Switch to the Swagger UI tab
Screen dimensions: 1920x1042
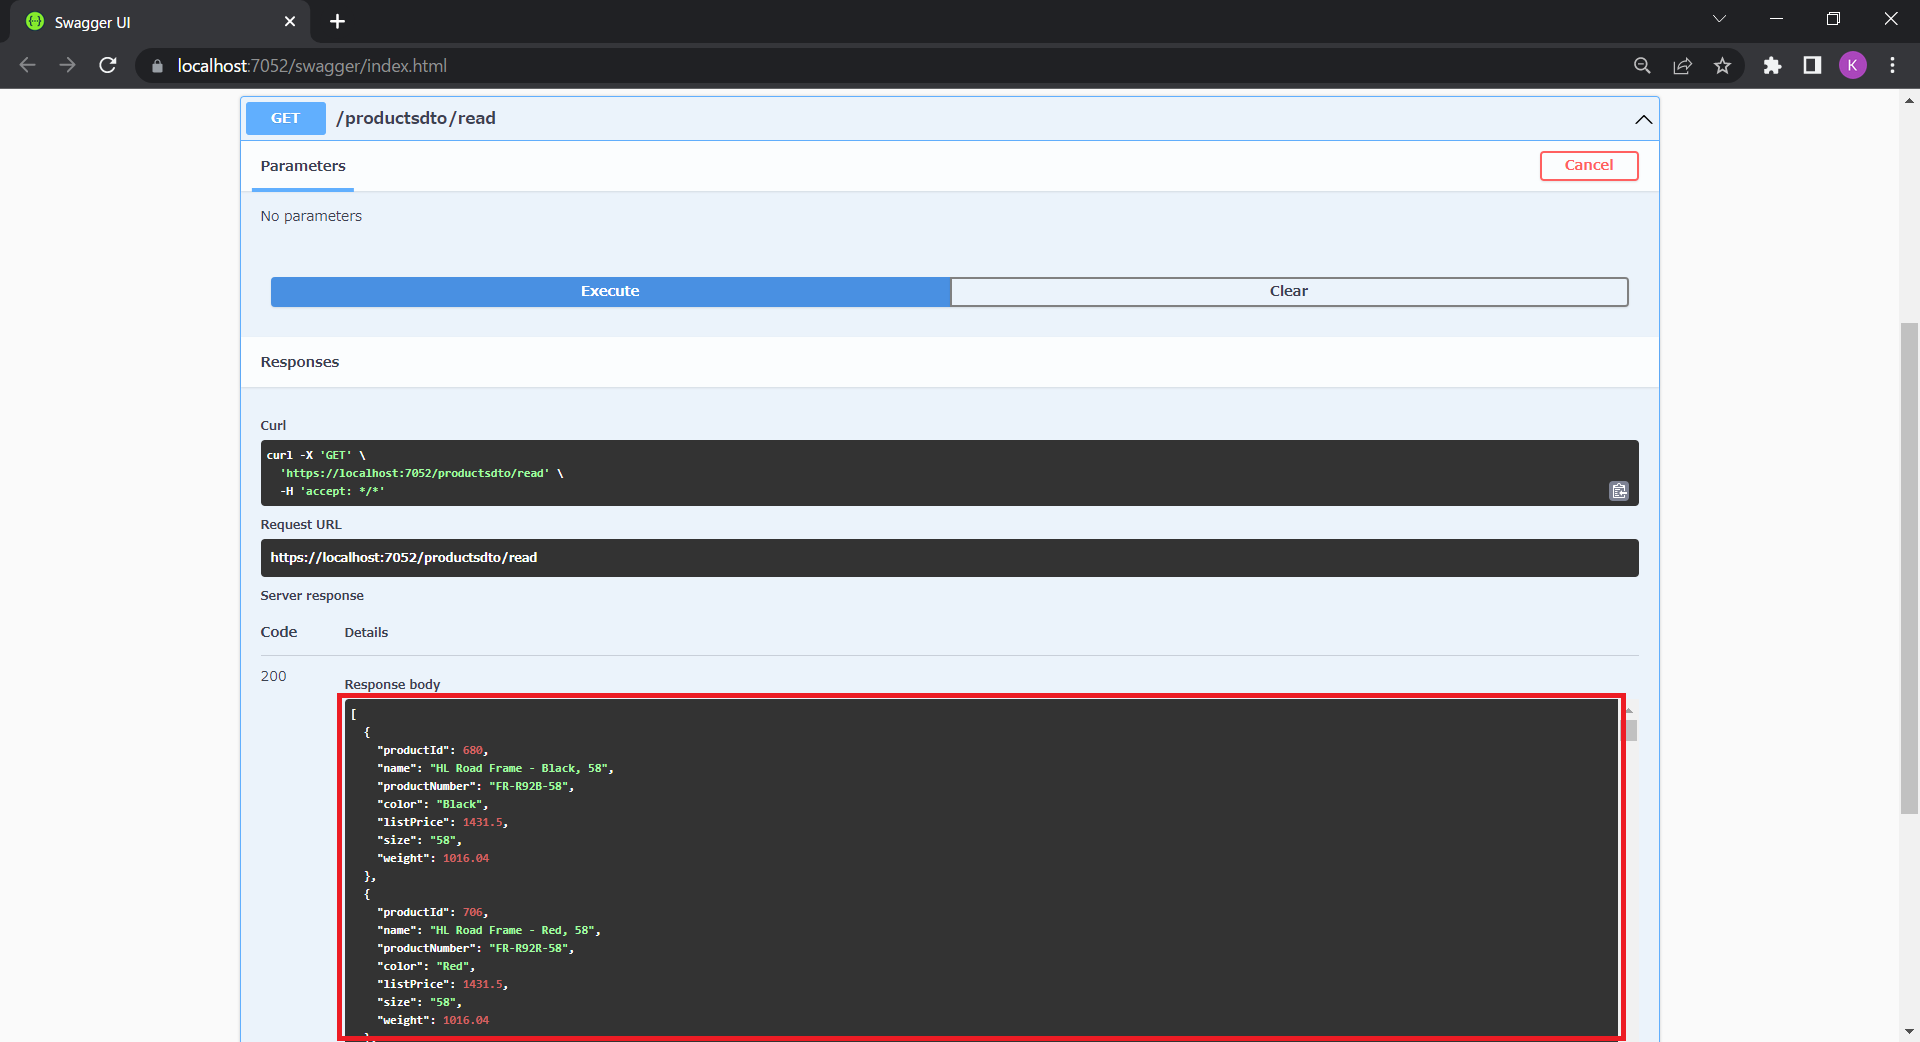160,22
